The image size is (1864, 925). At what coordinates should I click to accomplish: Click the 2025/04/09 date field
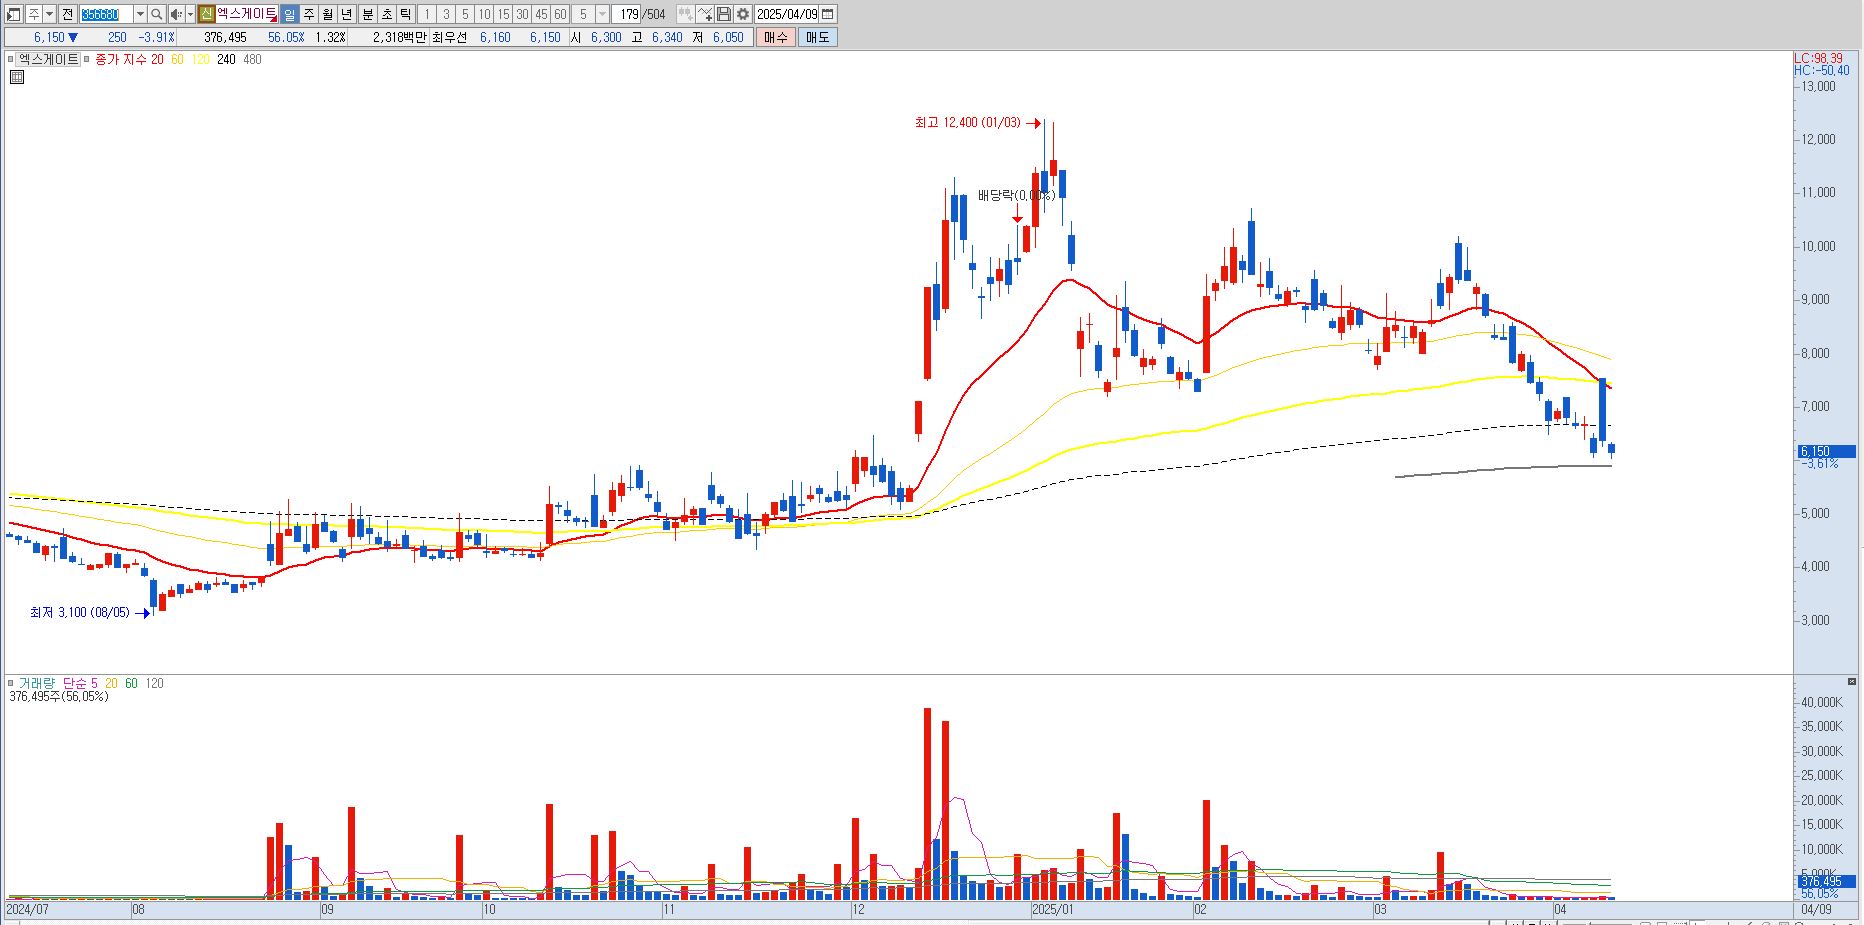point(787,14)
